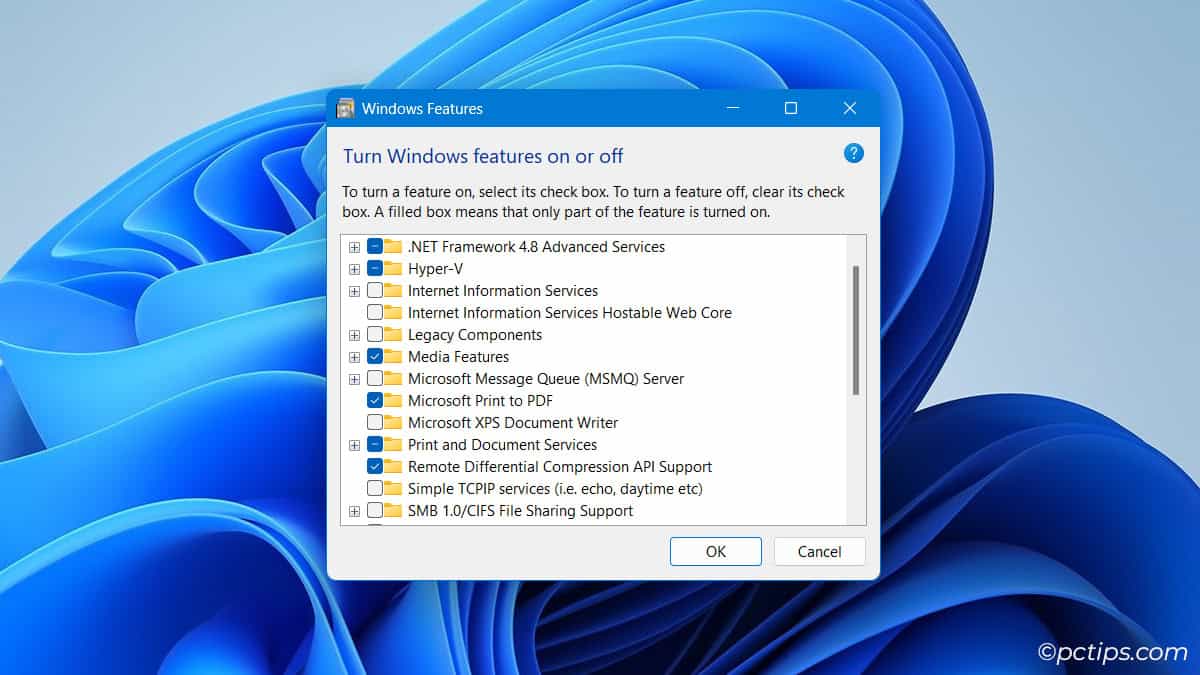
Task: Expand the Hyper-V tree node
Action: pyautogui.click(x=355, y=268)
